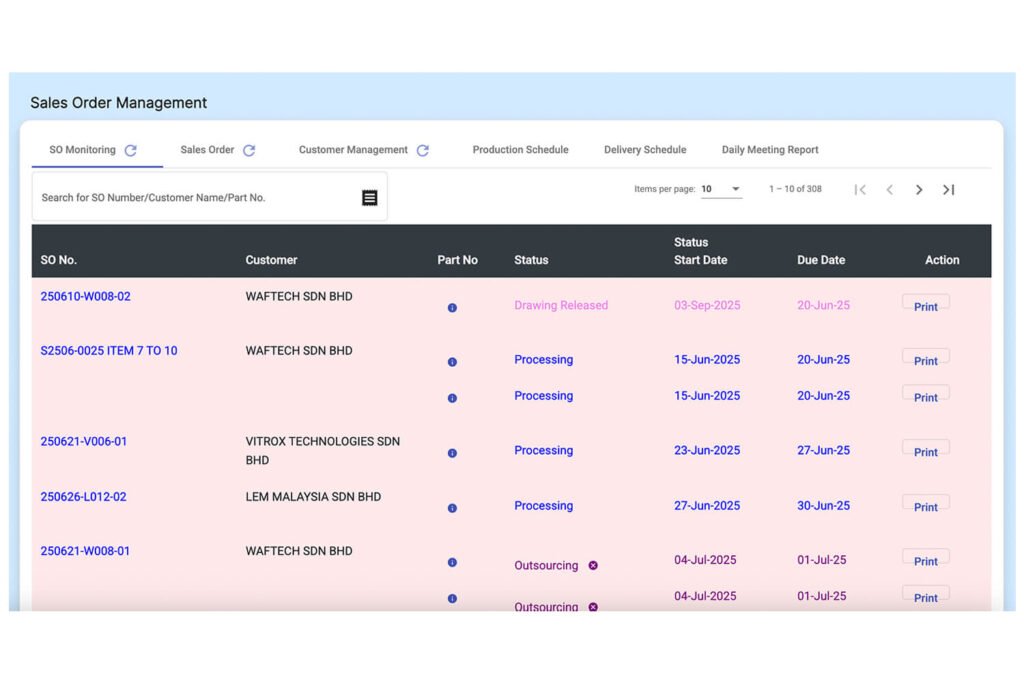Open sales order 250621-V006-01 link
This screenshot has height=683, width=1024.
point(84,442)
